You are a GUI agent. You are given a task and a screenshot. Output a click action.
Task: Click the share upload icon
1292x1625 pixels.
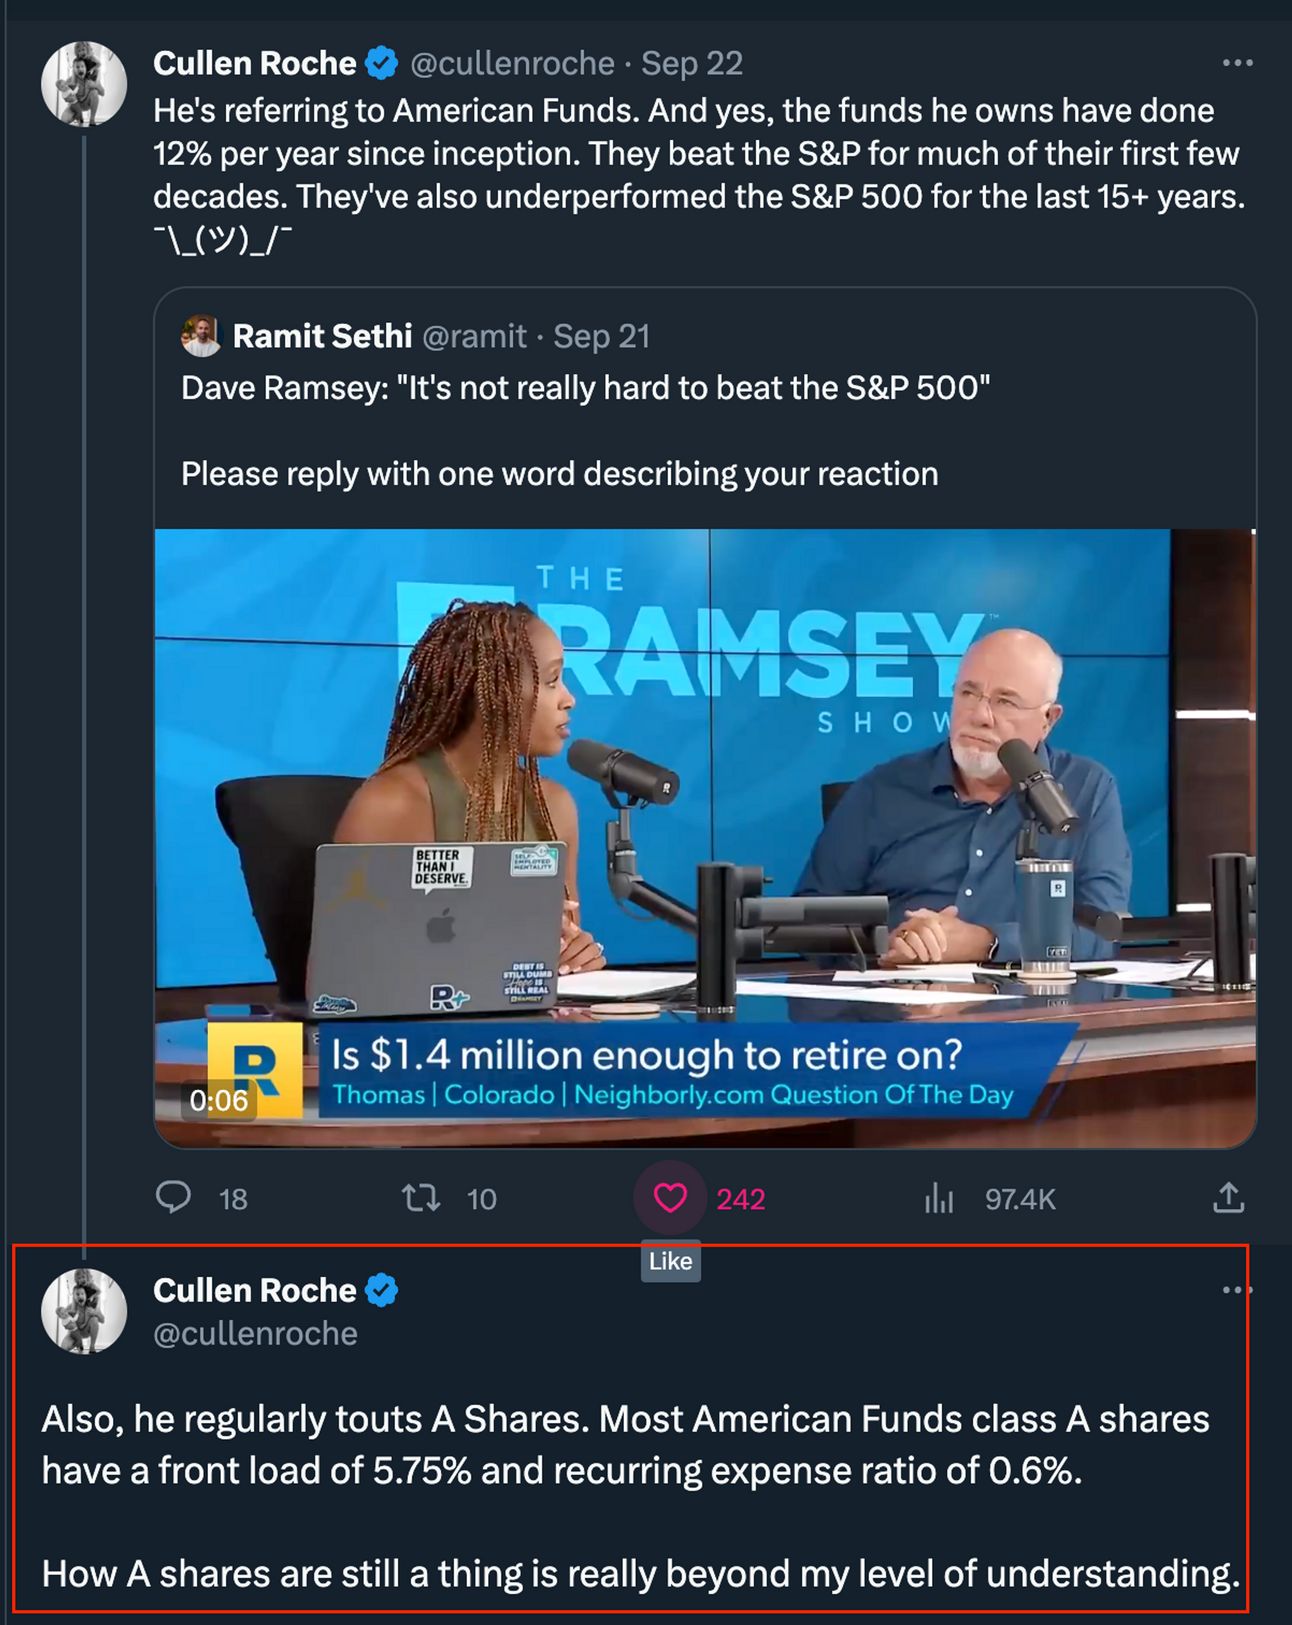[x=1228, y=1197]
